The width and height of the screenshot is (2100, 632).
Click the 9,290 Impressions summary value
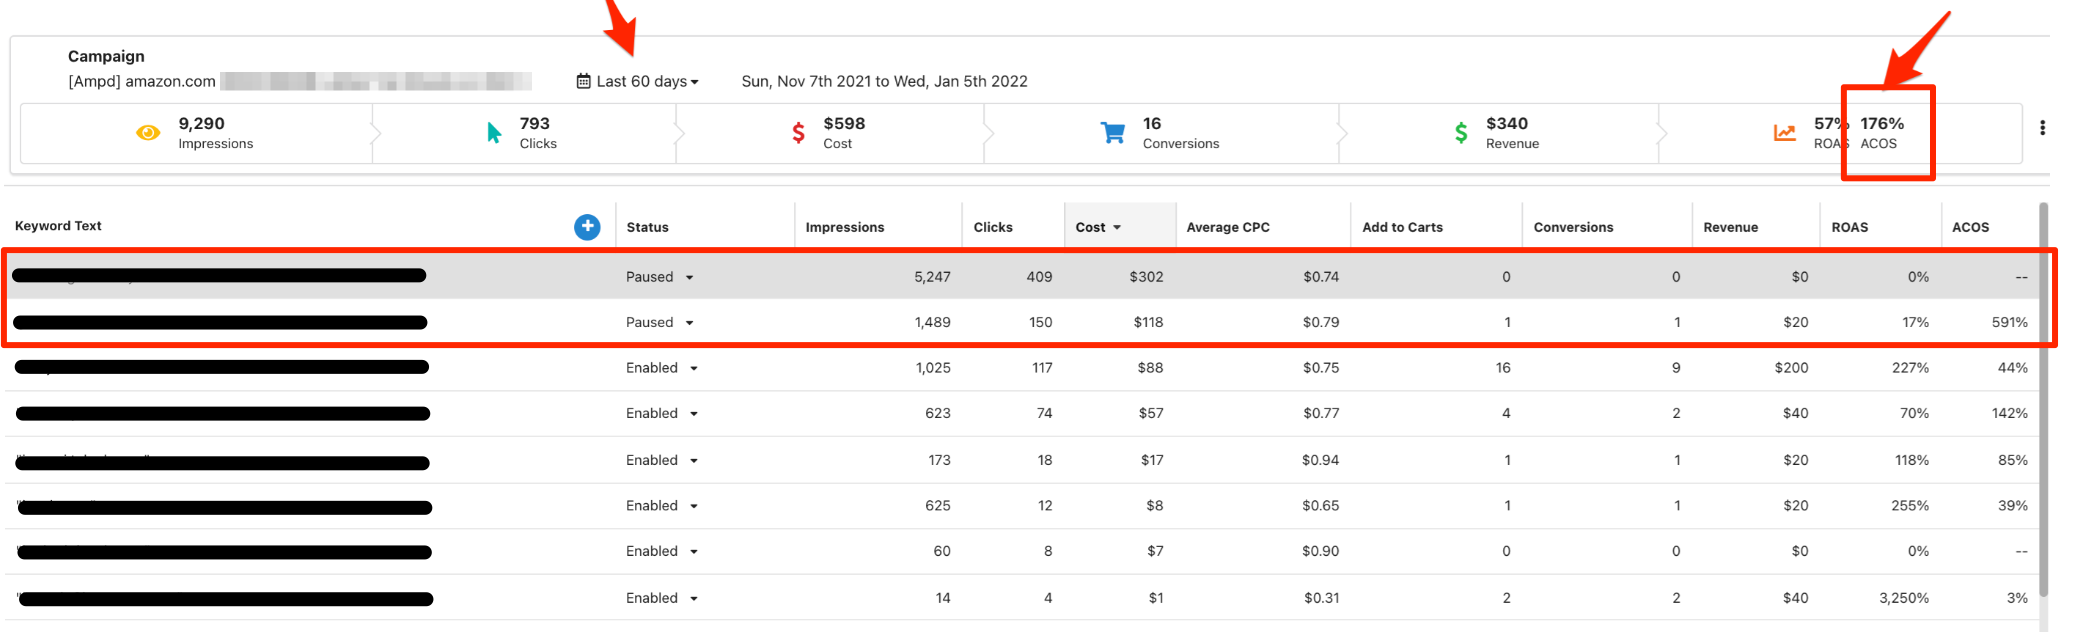[201, 123]
